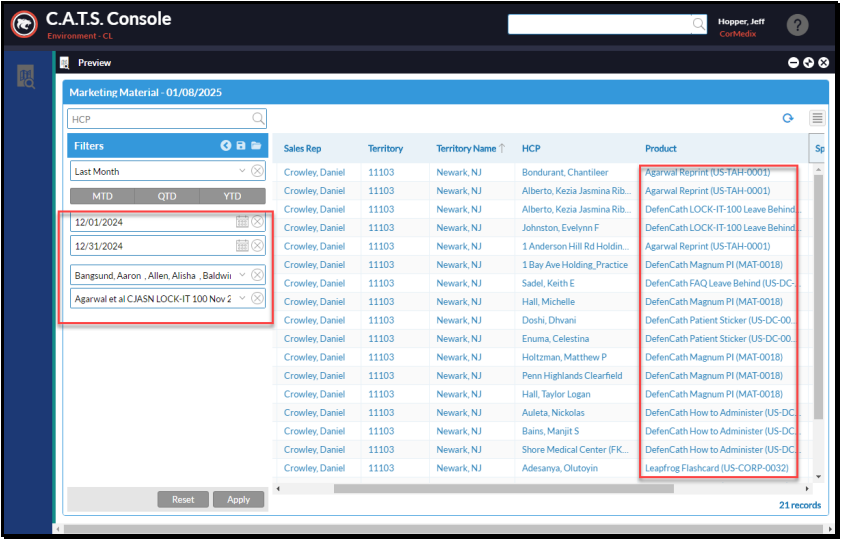Click the Territory Name sort arrow
Screen dimensions: 841x539
502,148
